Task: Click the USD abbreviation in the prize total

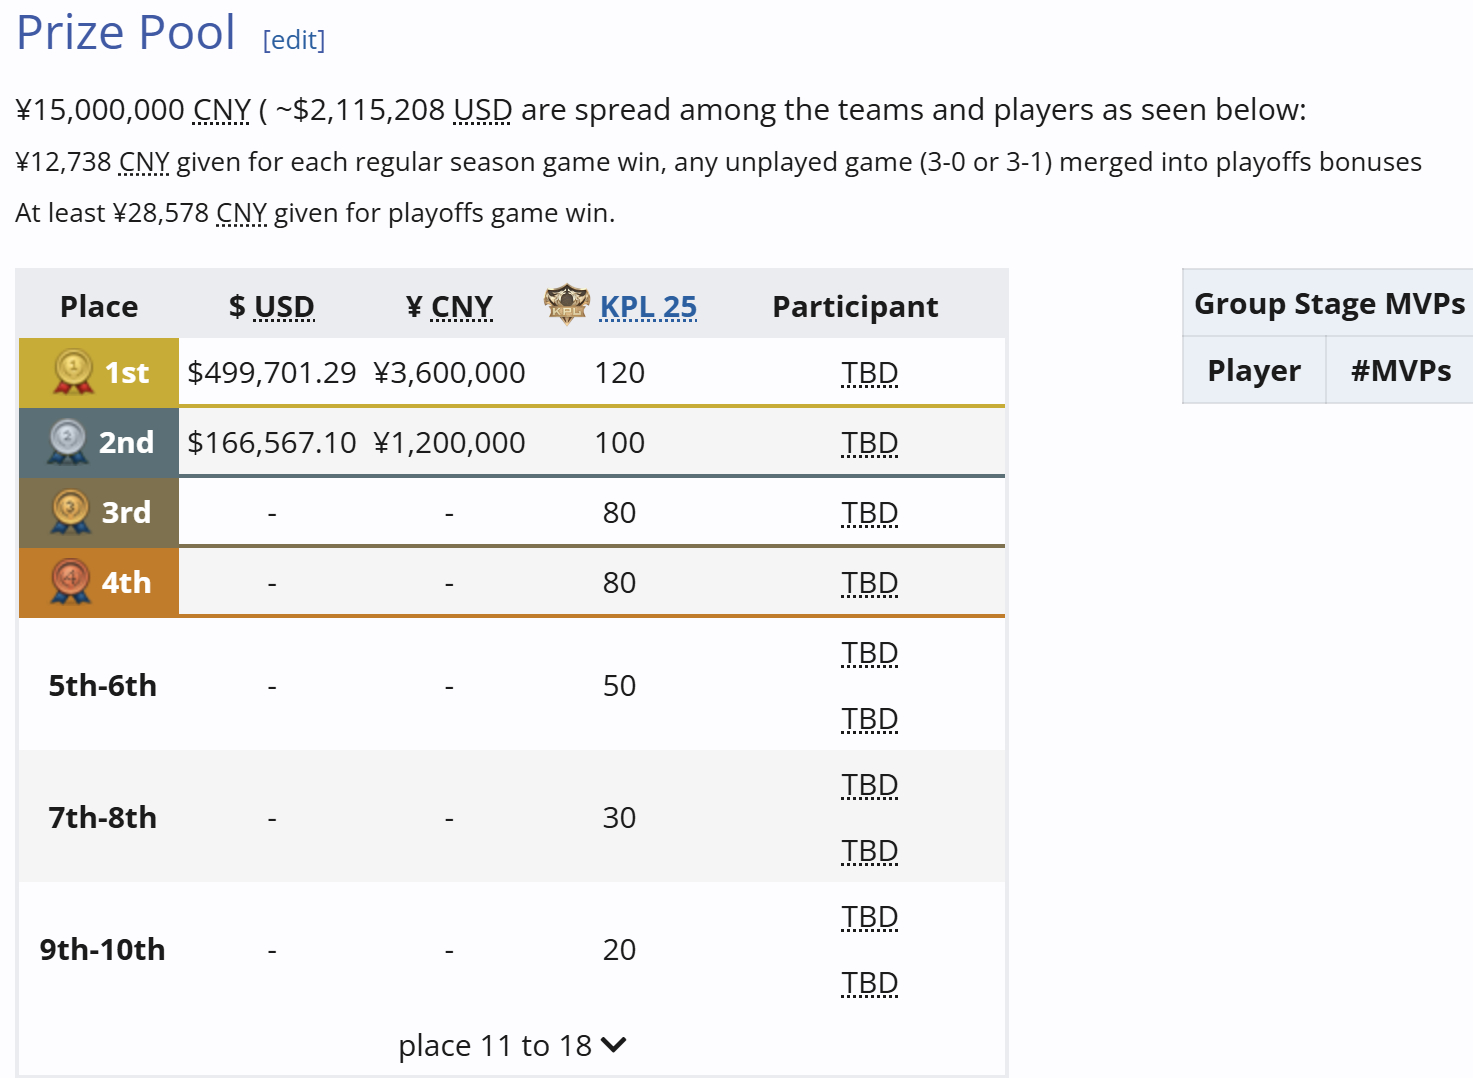Action: click(x=483, y=109)
